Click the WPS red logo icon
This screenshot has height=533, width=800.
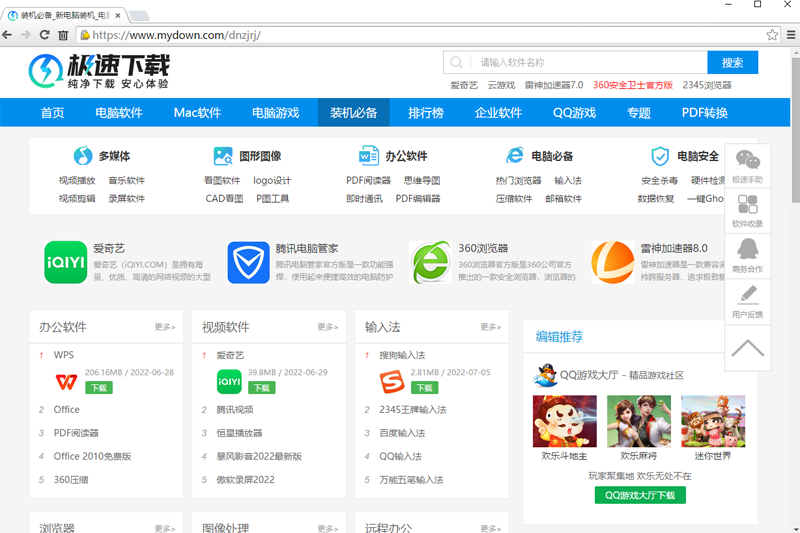click(66, 381)
